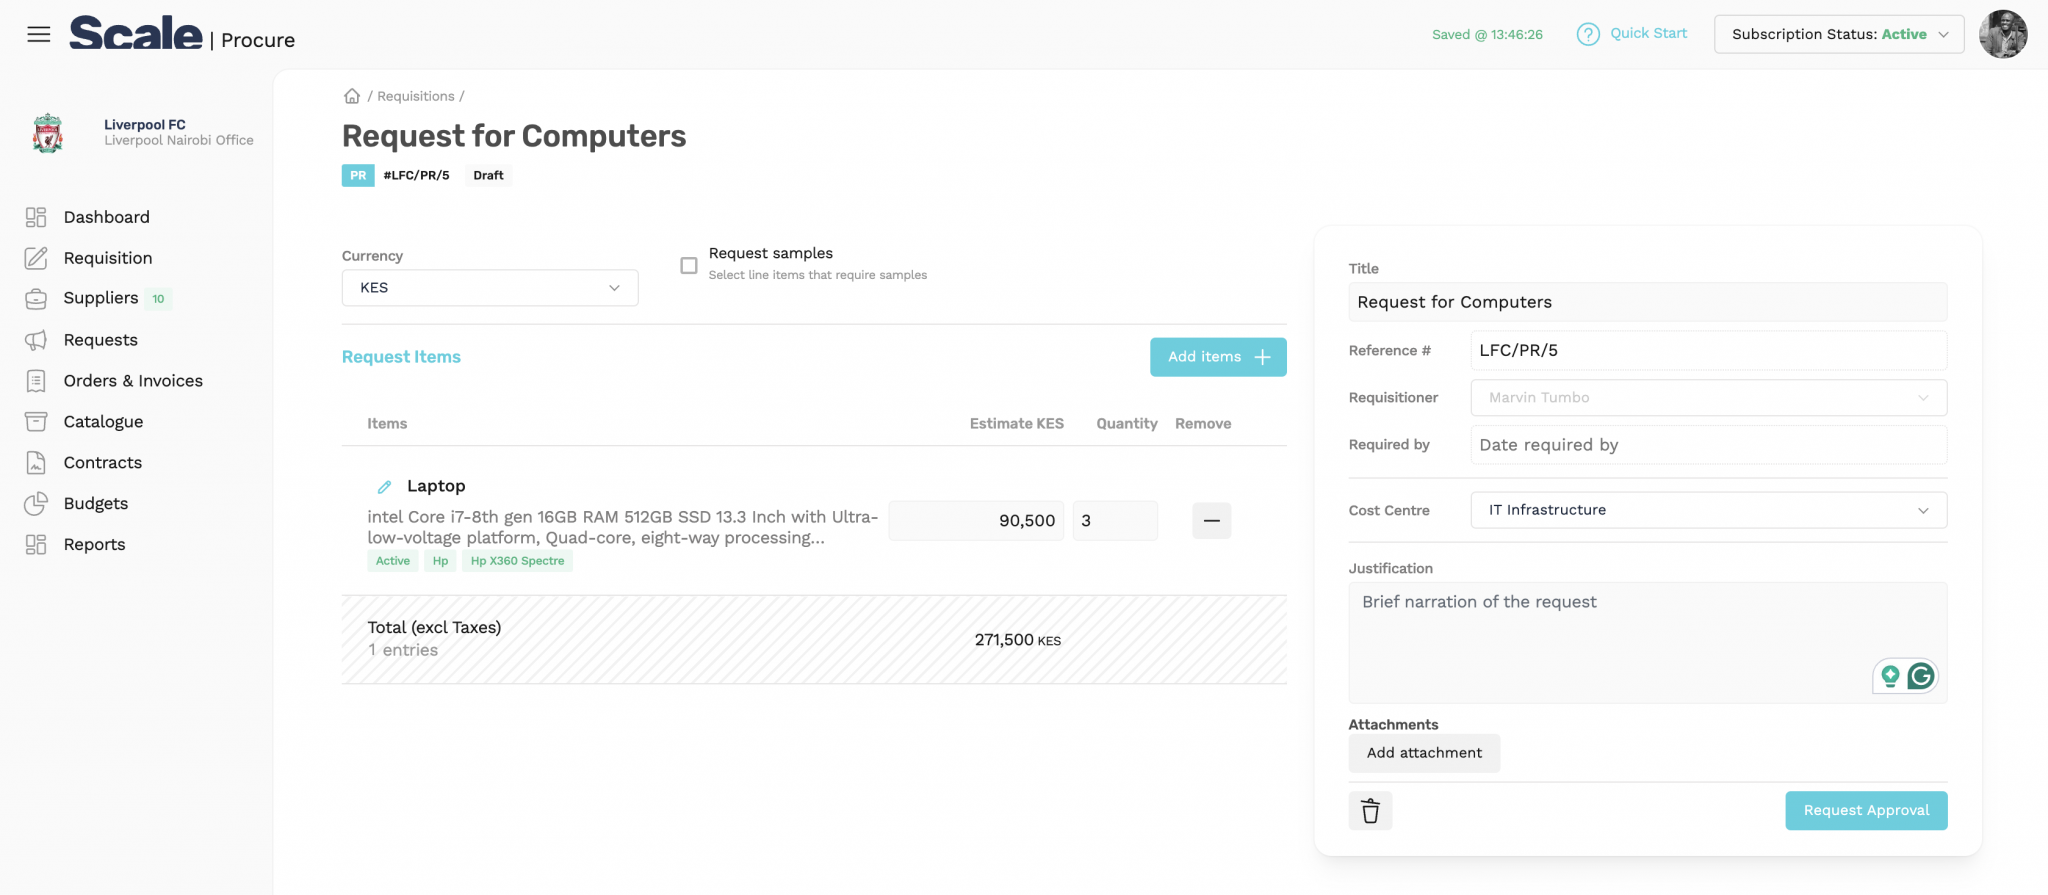The image size is (2048, 895).
Task: Enable the Request samples checkbox
Action: pyautogui.click(x=688, y=265)
